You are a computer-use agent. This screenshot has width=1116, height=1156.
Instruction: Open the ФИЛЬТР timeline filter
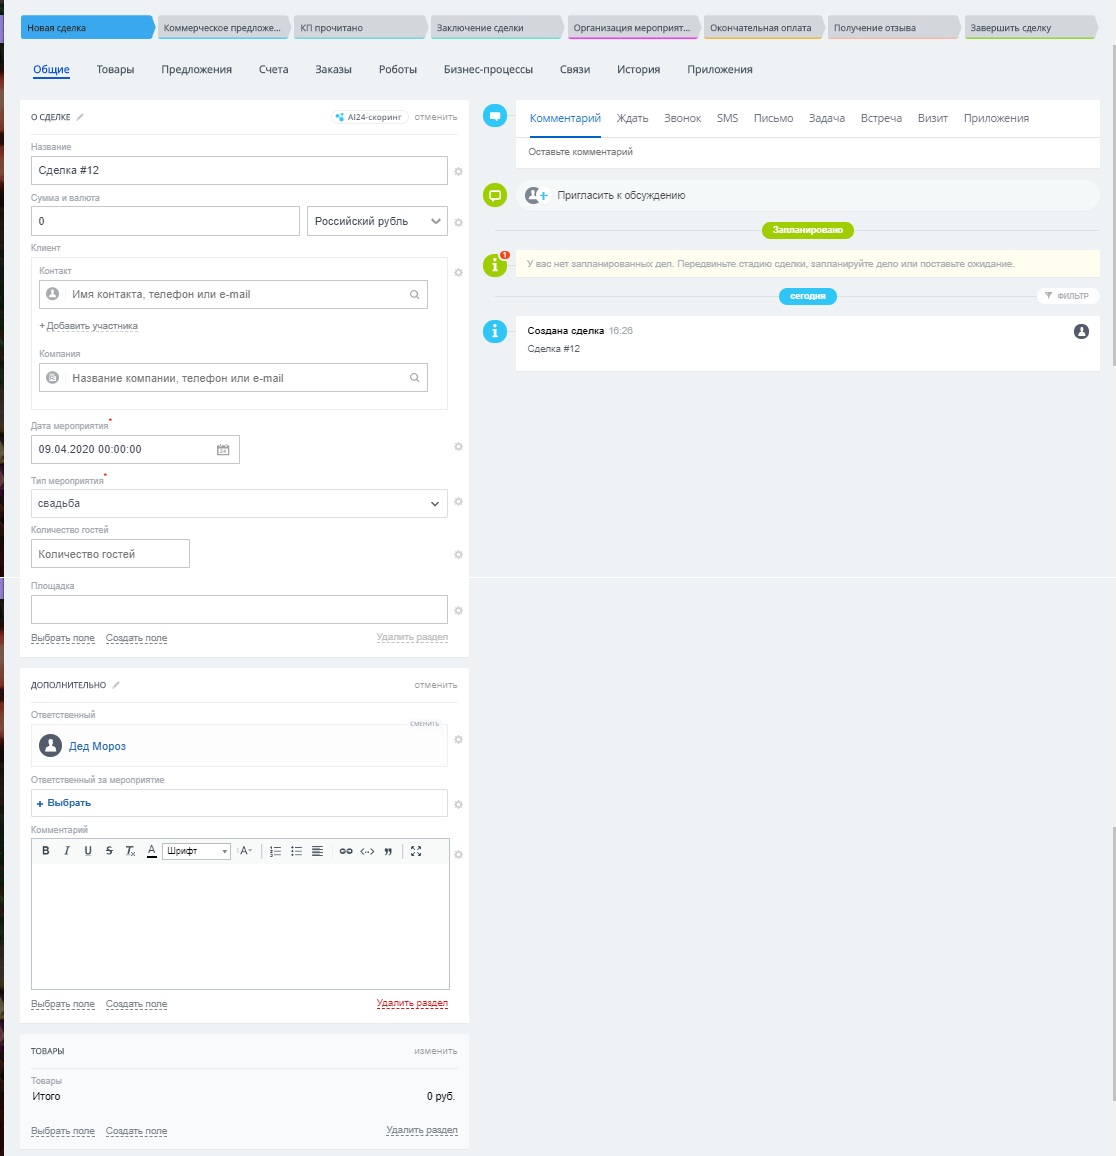click(x=1067, y=296)
